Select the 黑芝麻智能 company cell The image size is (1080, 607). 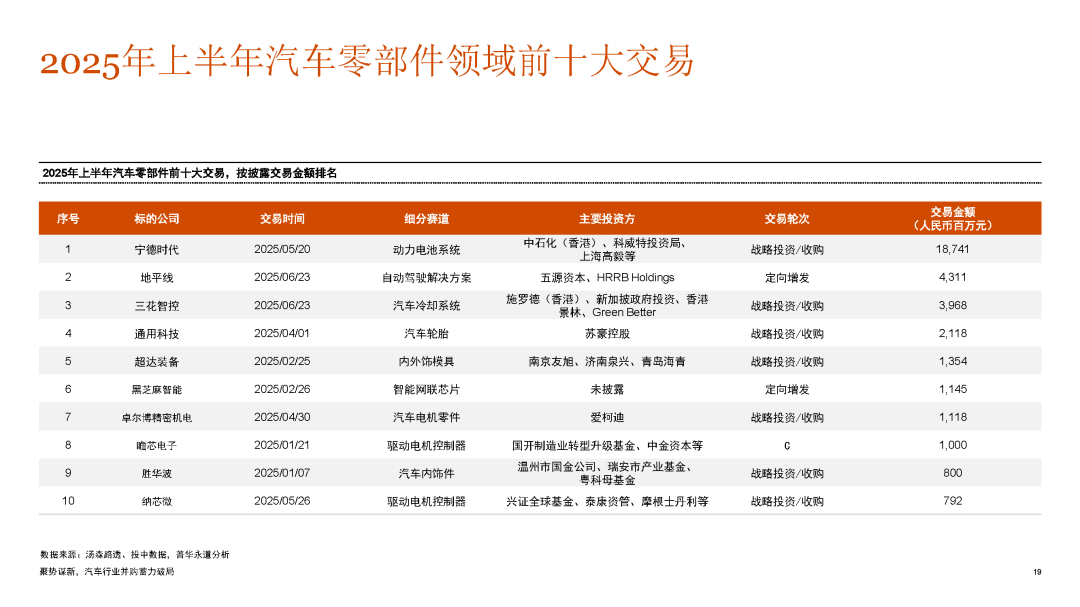pyautogui.click(x=156, y=389)
